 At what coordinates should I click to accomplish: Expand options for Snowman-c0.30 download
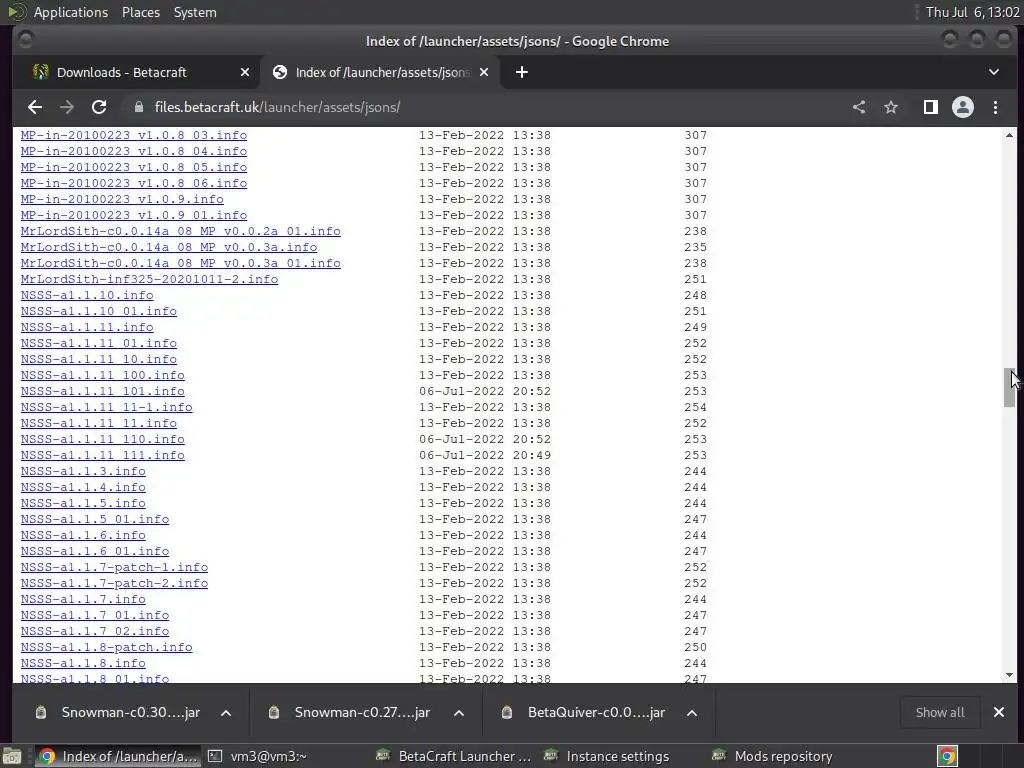pos(226,712)
